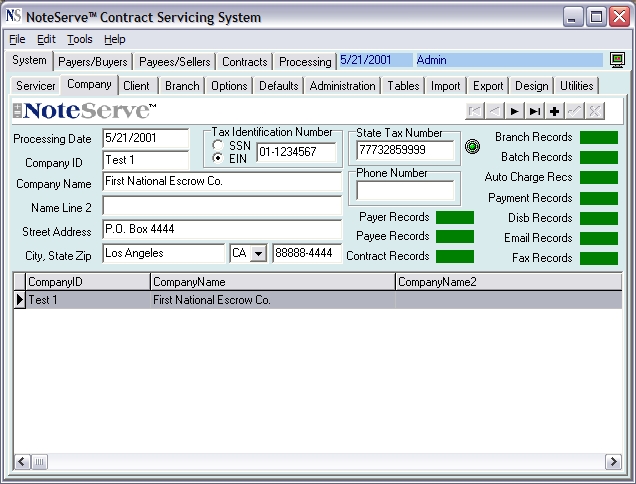The image size is (636, 484).
Task: Go to the first record in navigator
Action: point(475,111)
